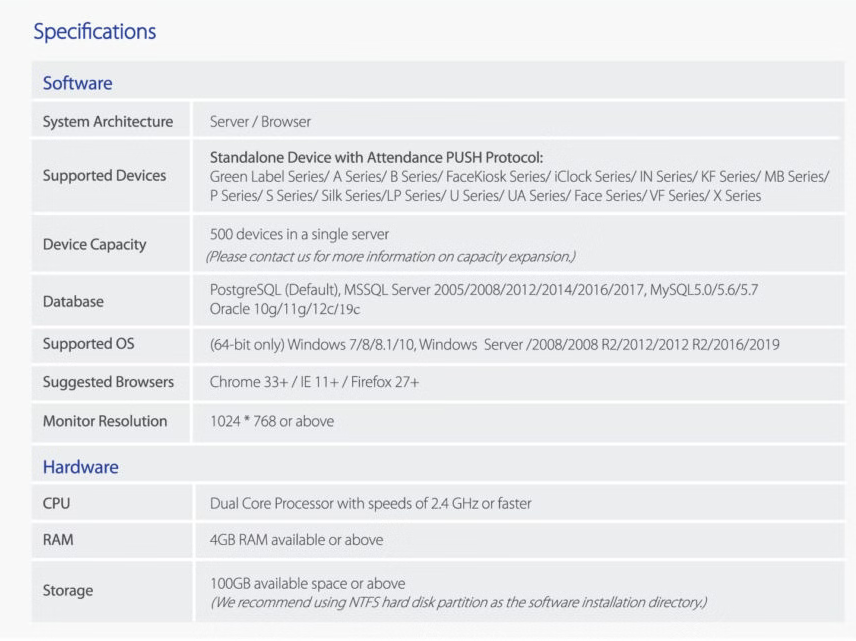This screenshot has width=856, height=641.
Task: Click the Supported OS row label
Action: coord(88,344)
